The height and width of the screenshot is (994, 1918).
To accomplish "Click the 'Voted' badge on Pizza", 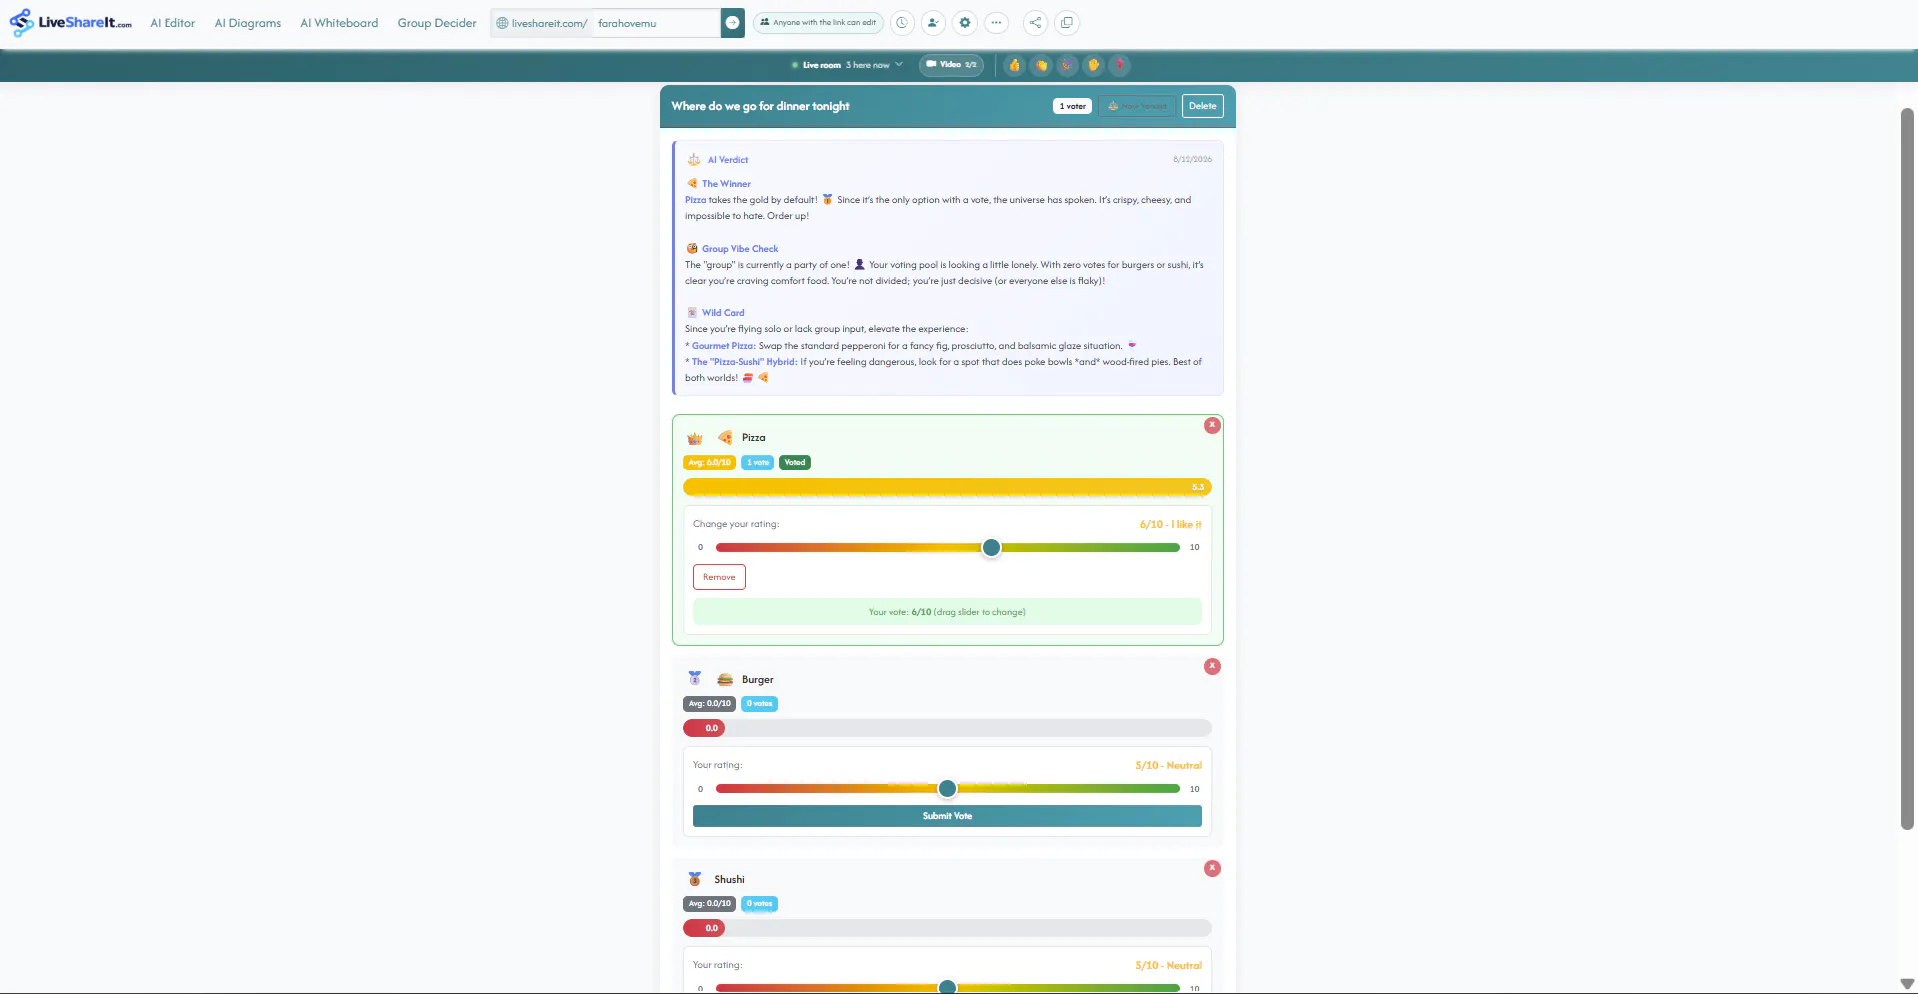I will click(795, 462).
